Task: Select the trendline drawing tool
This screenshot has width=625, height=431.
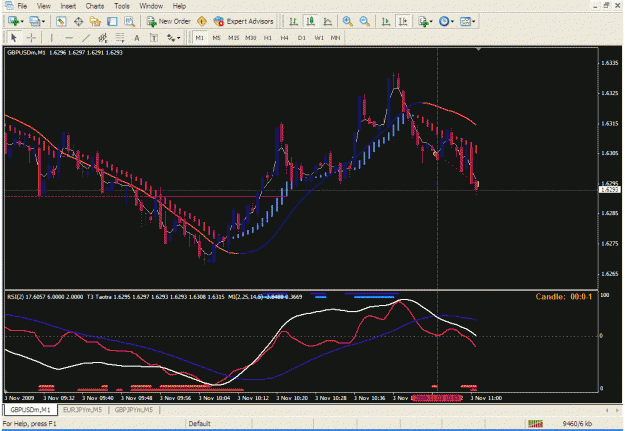Action: tap(86, 38)
